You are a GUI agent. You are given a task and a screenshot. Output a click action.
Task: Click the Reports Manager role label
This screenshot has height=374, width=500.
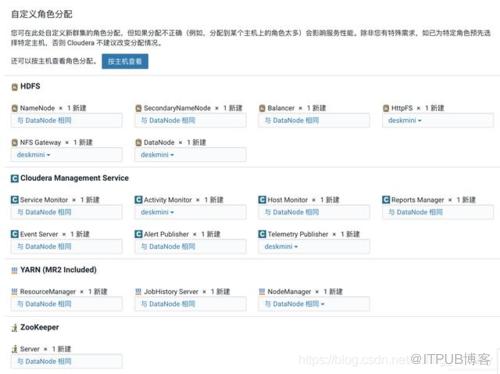tap(418, 200)
